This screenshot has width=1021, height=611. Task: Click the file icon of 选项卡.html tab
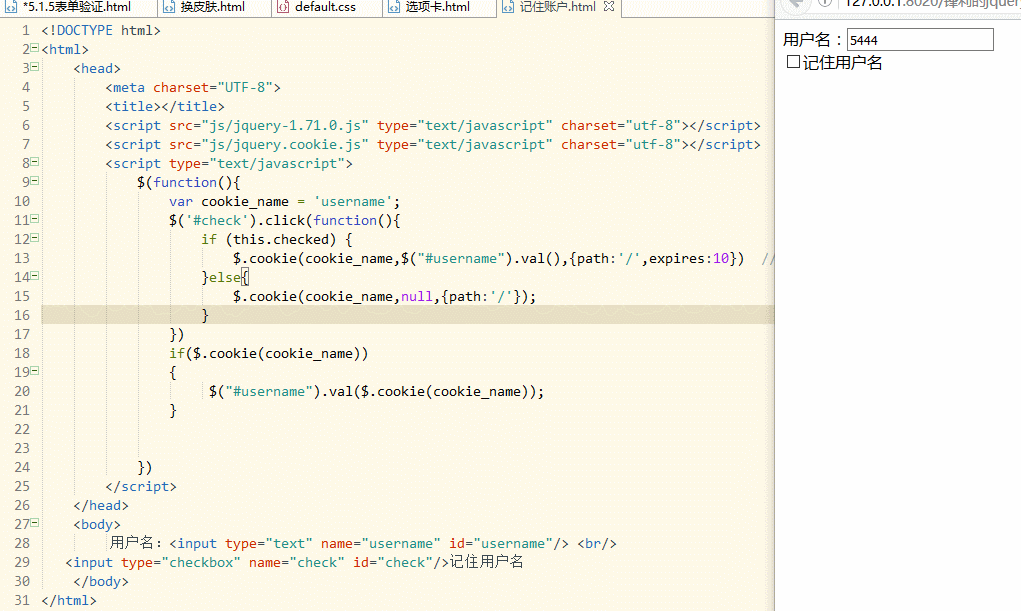pyautogui.click(x=394, y=7)
